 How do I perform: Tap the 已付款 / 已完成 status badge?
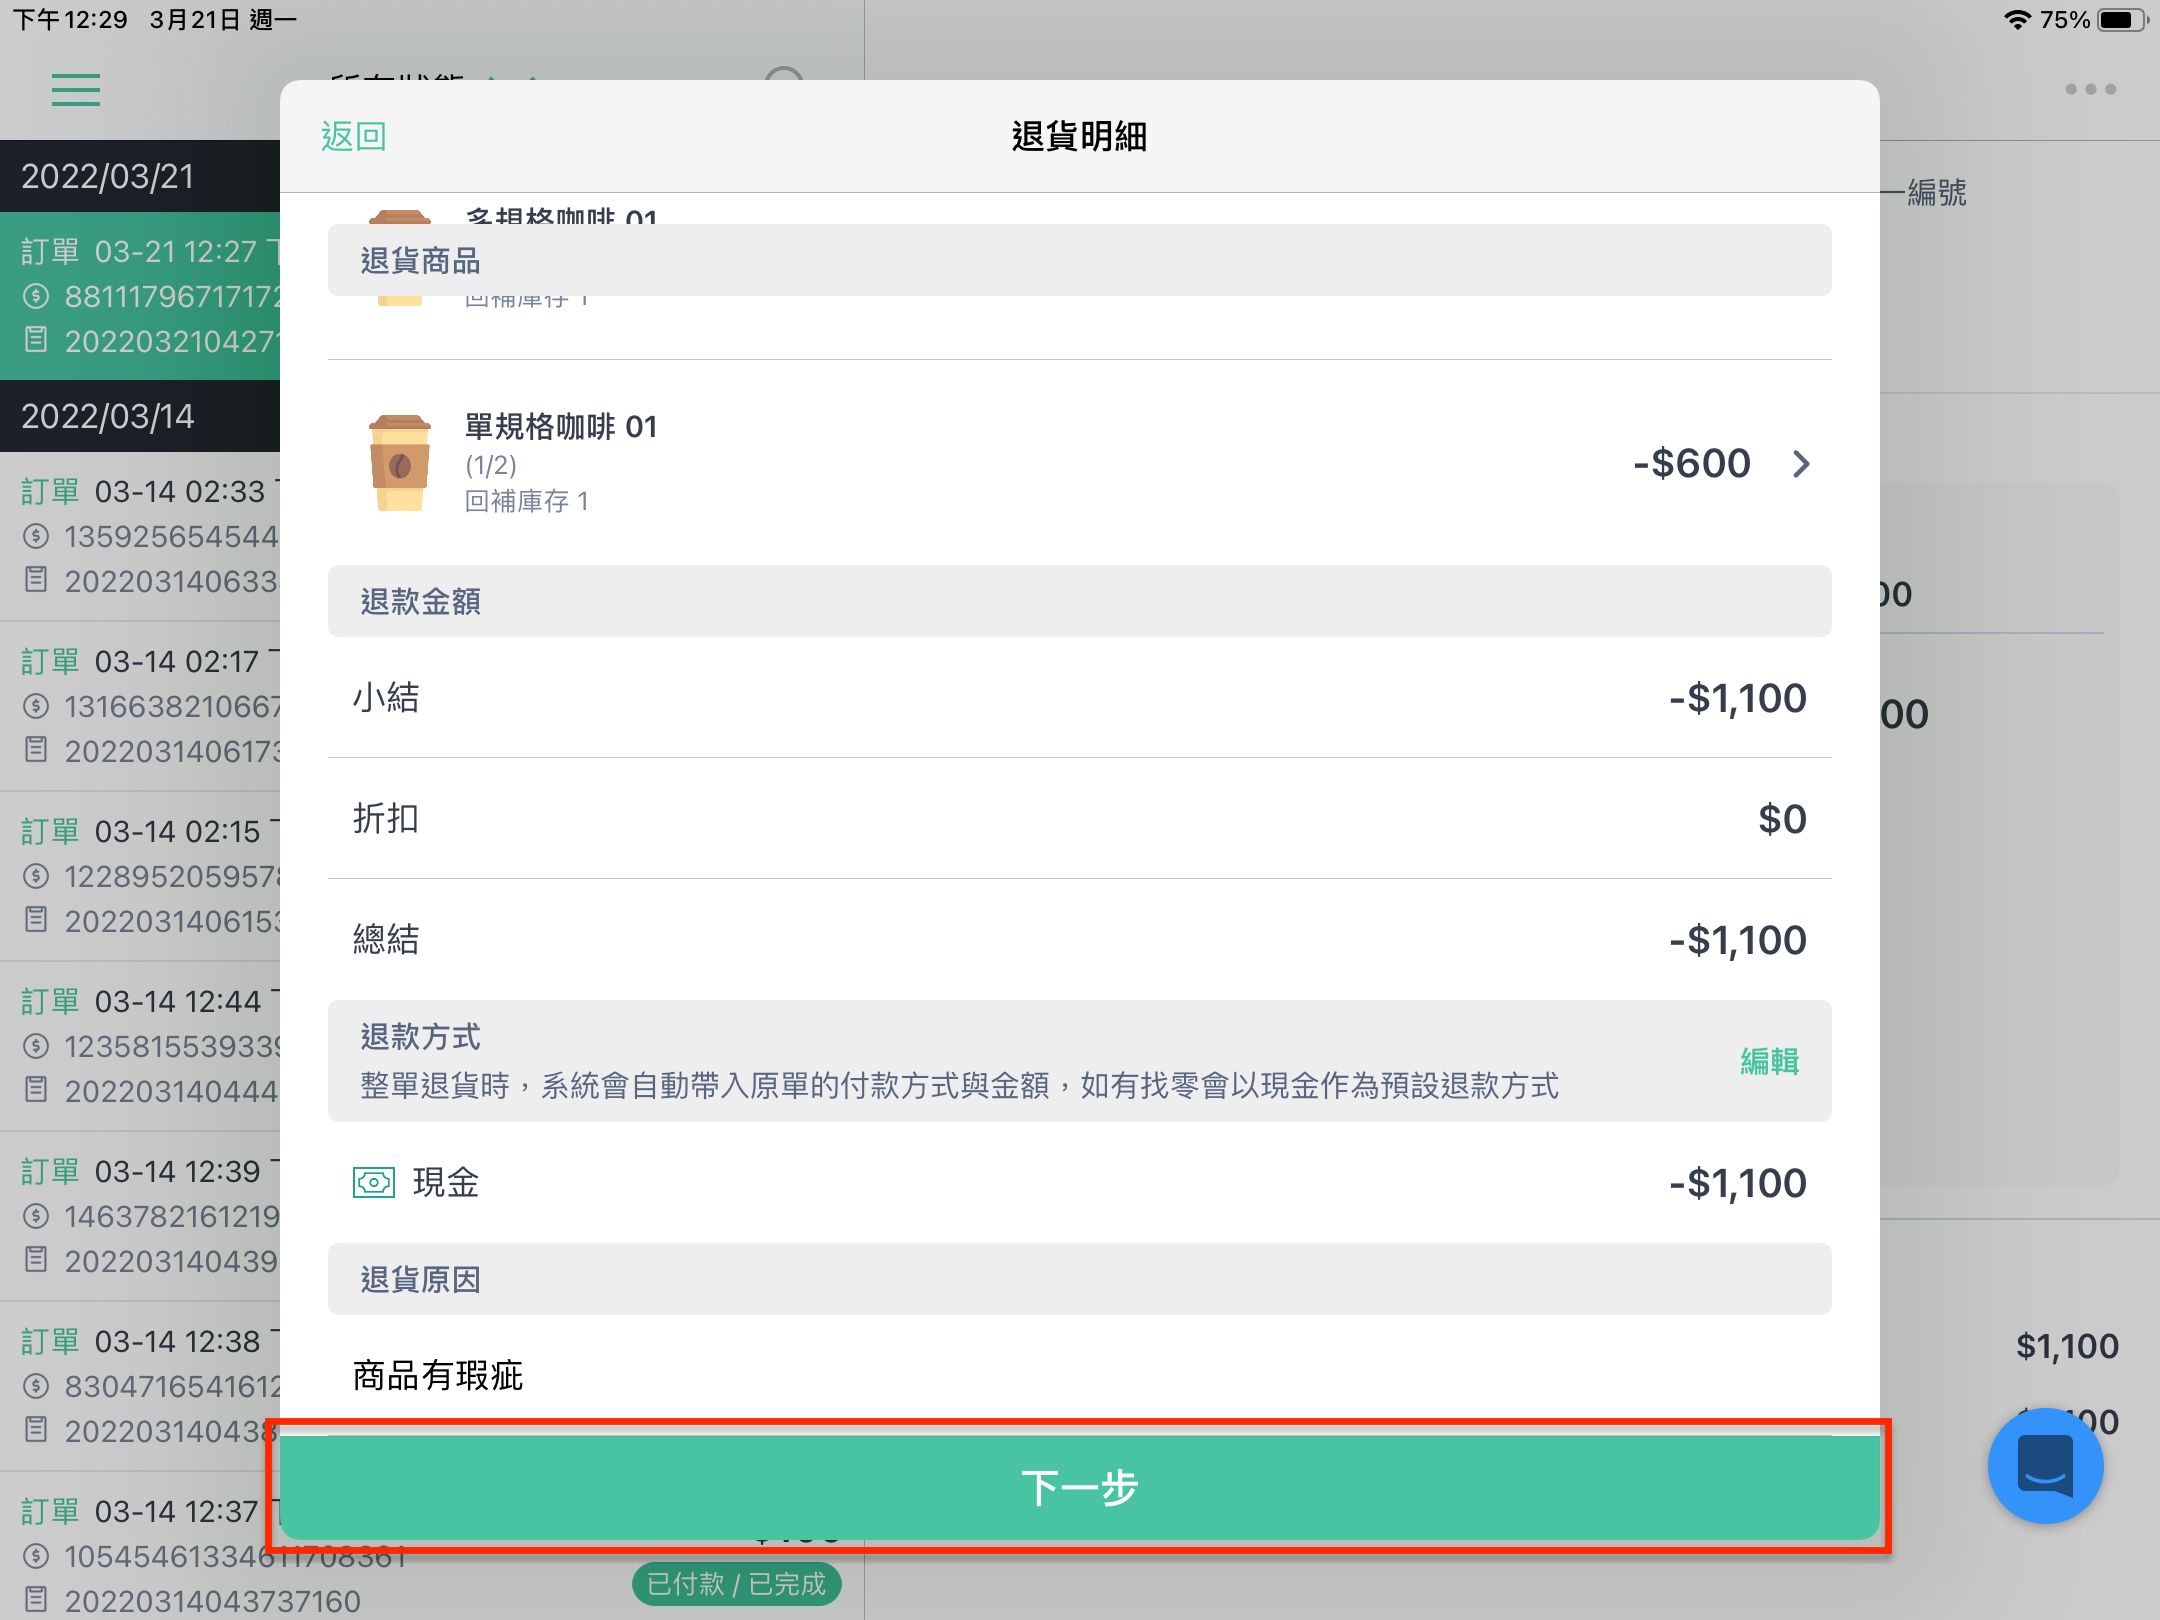tap(736, 1584)
